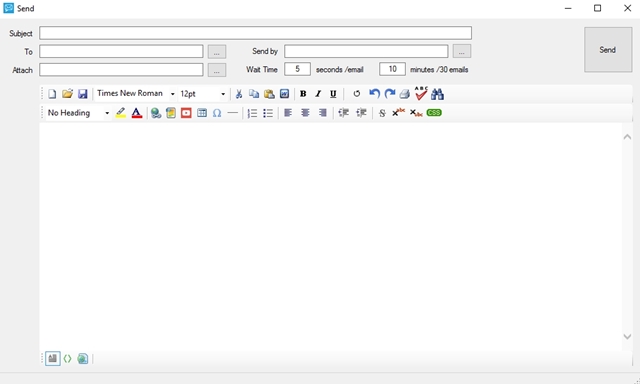
Task: Switch to browser preview tab
Action: coord(82,359)
